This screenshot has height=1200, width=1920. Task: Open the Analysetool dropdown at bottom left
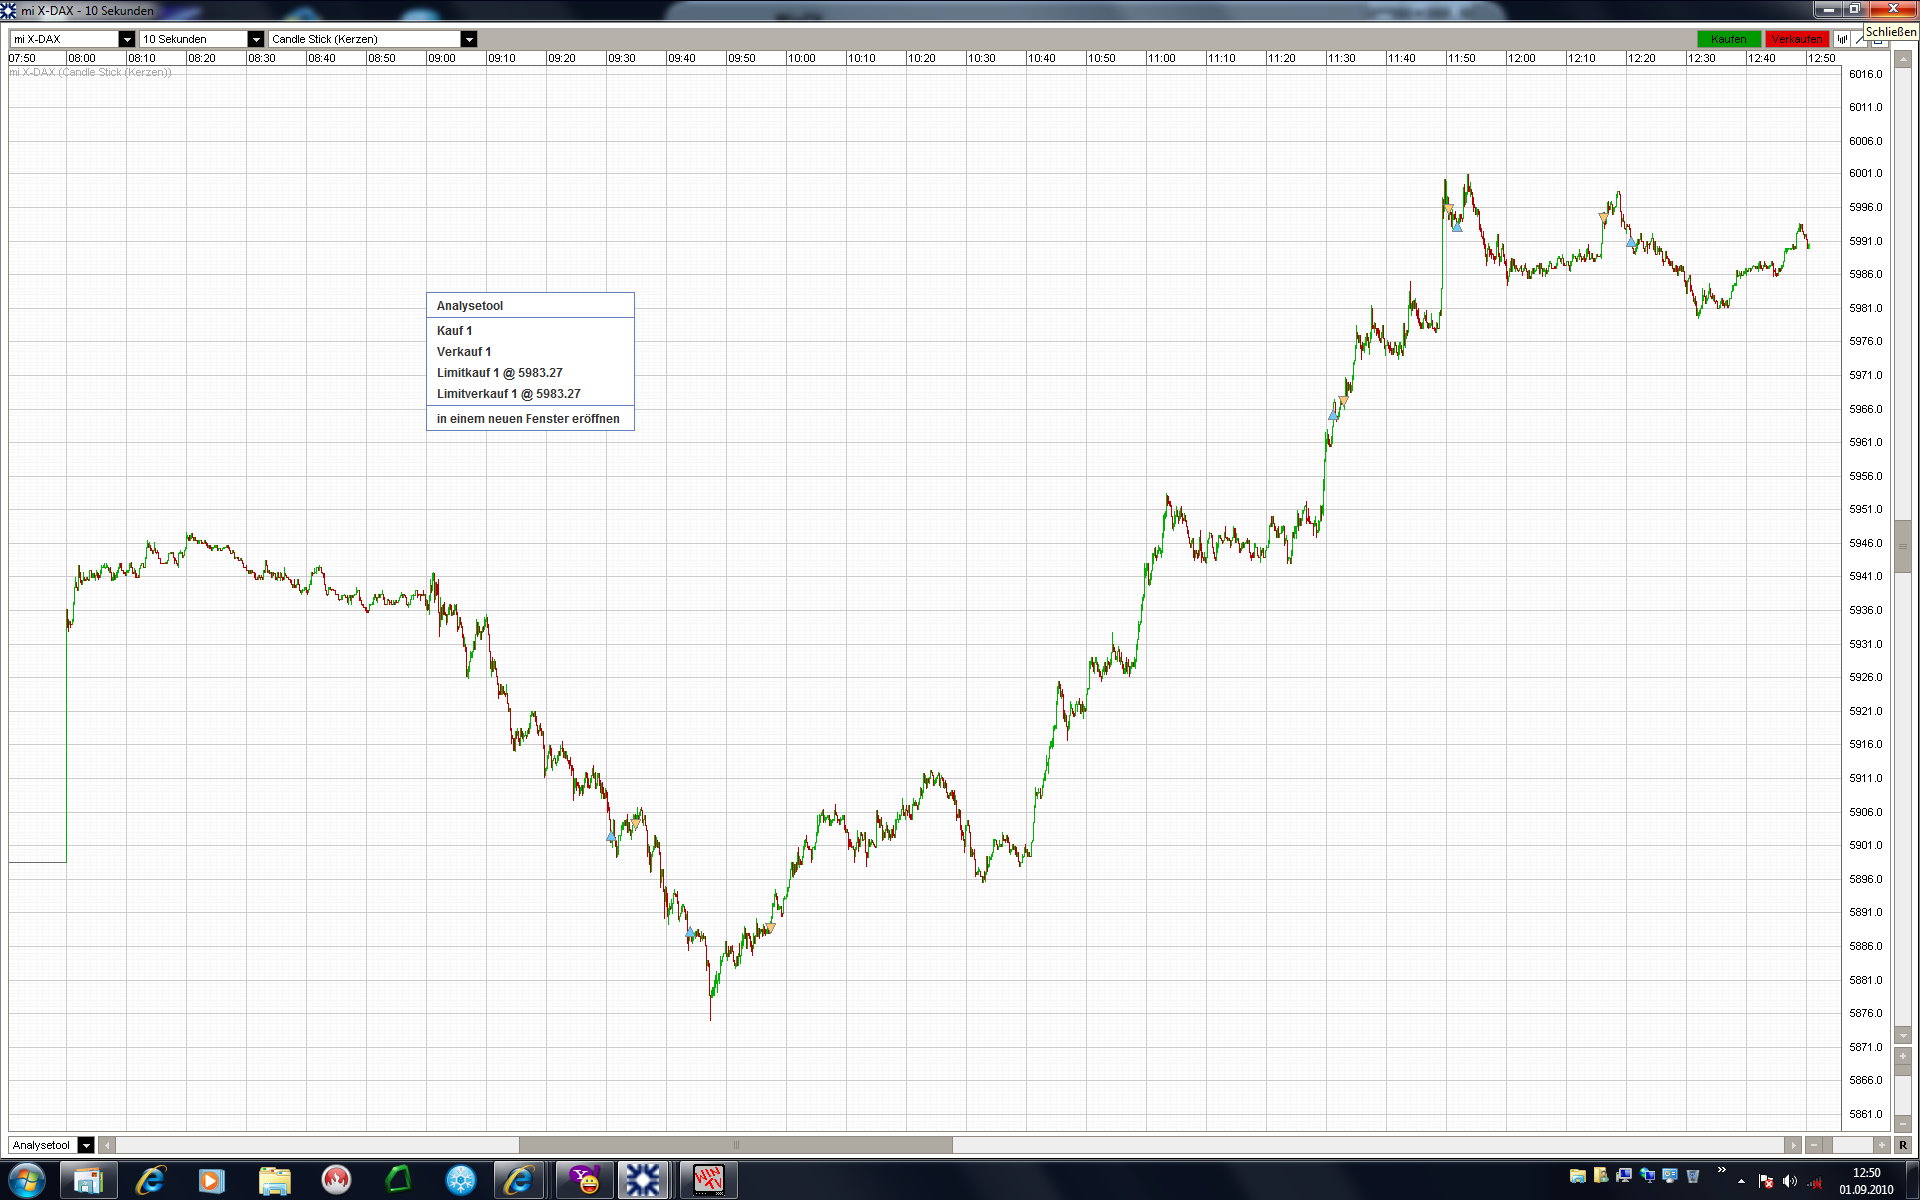pyautogui.click(x=86, y=1145)
